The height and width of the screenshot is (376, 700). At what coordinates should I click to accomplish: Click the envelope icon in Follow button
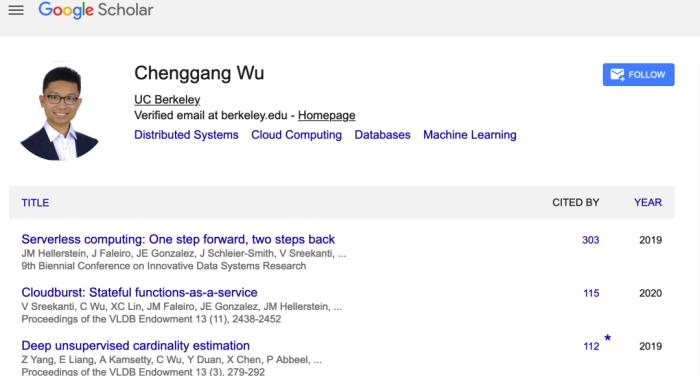[x=617, y=75]
